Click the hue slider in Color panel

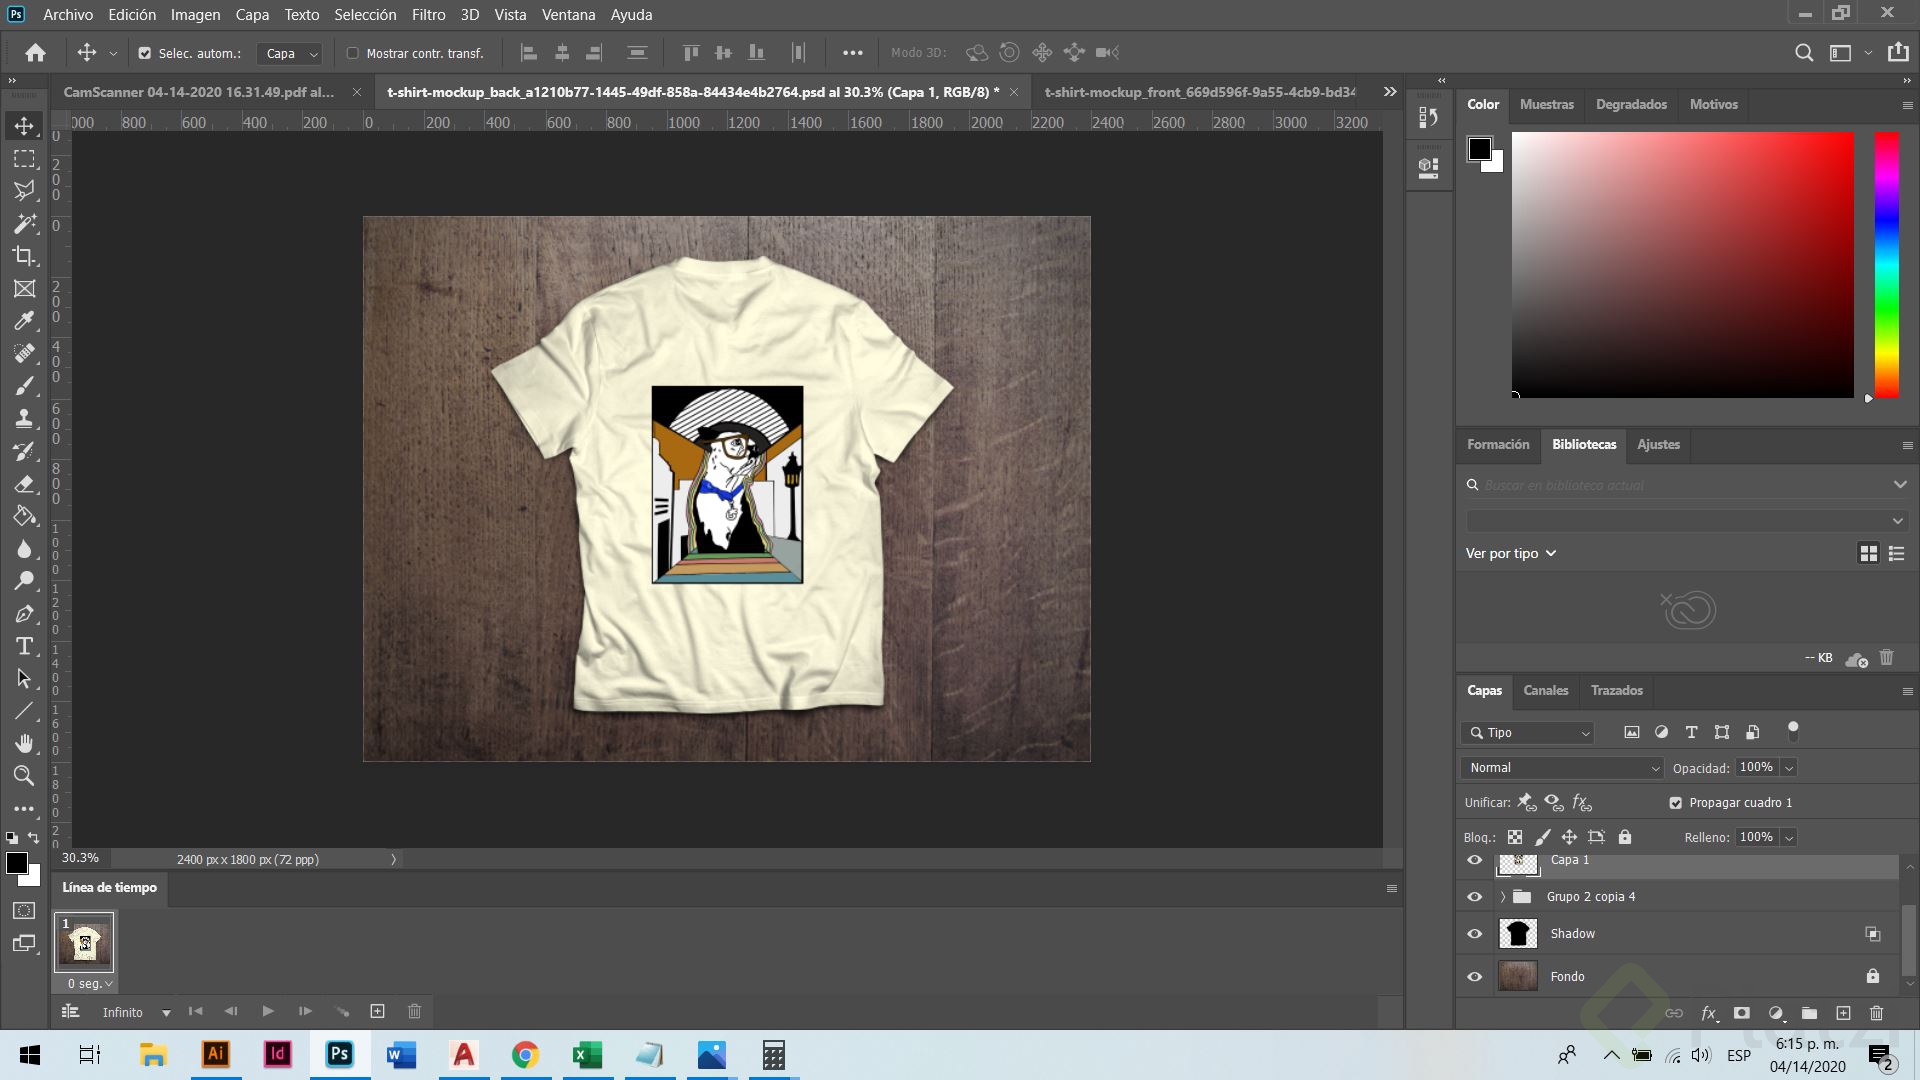point(1886,265)
